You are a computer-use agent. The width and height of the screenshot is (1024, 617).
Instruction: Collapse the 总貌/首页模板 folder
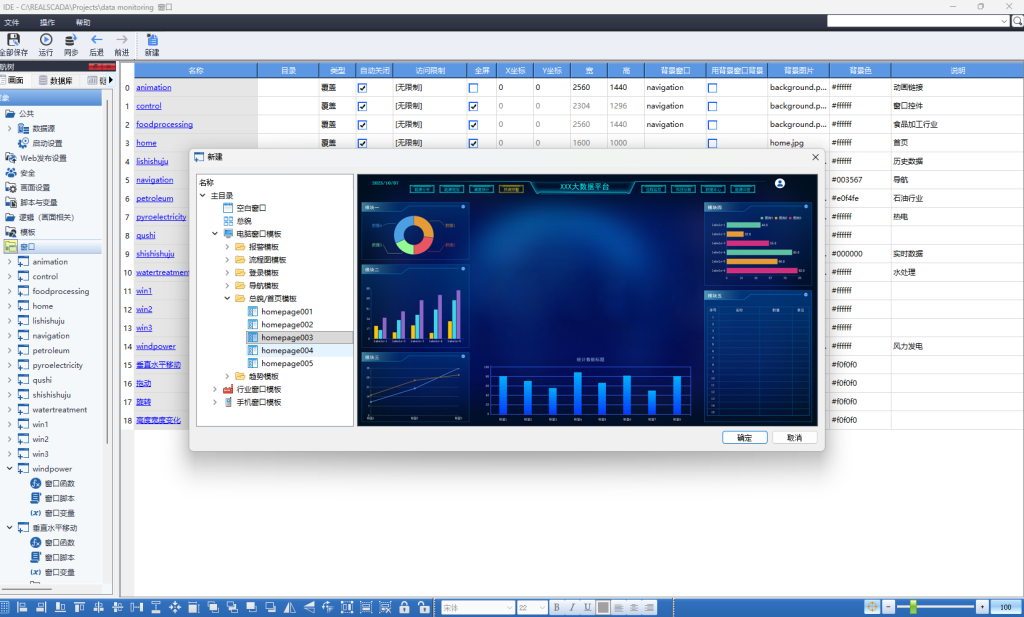[227, 299]
